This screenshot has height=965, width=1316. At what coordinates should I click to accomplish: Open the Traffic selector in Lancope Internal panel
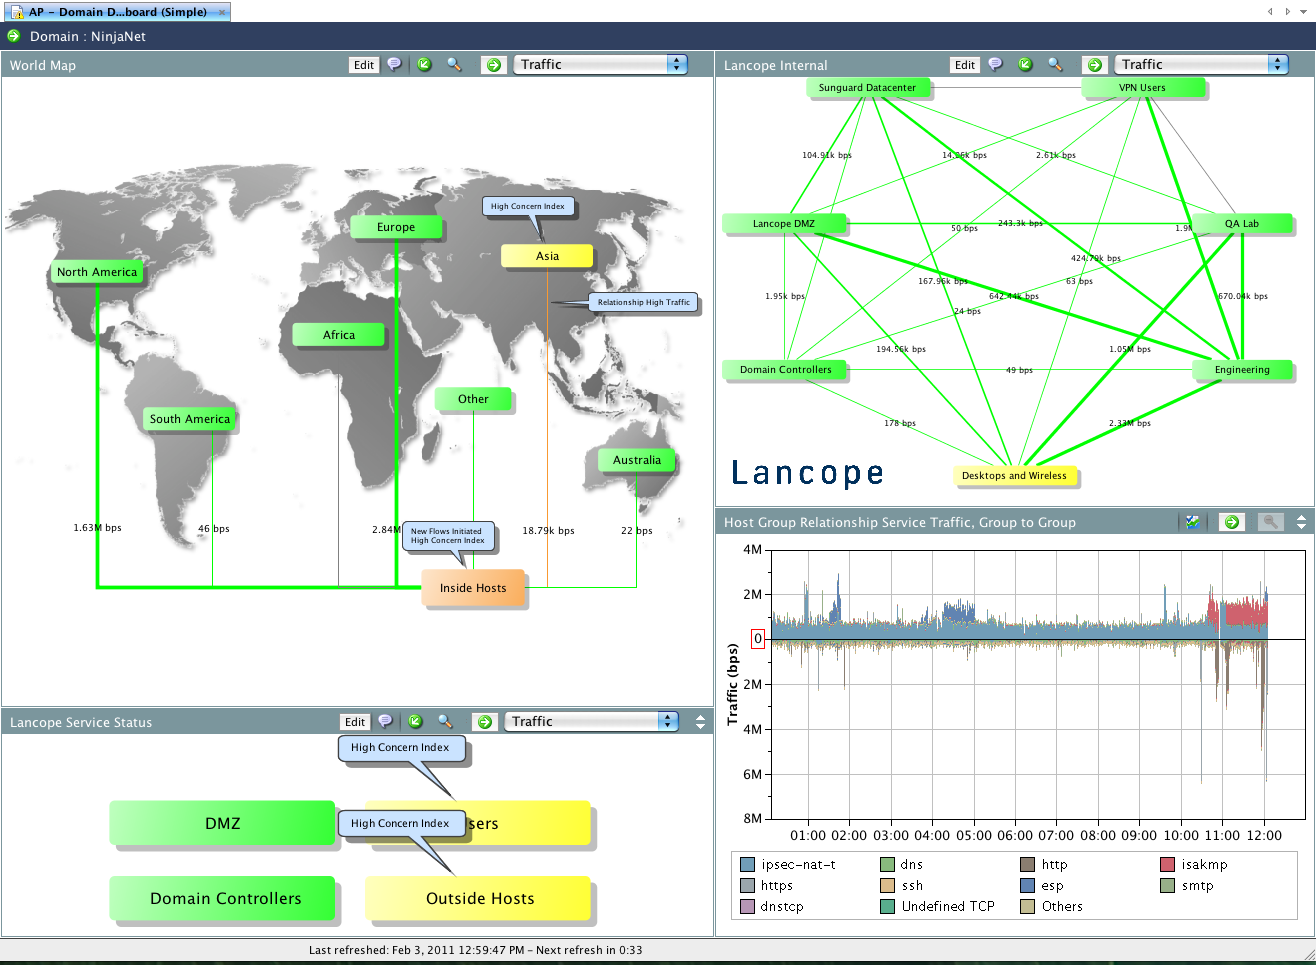[x=1200, y=64]
